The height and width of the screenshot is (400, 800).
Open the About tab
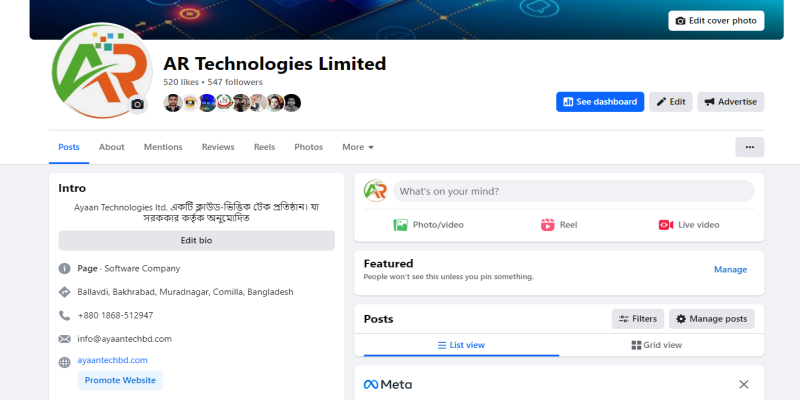point(112,147)
